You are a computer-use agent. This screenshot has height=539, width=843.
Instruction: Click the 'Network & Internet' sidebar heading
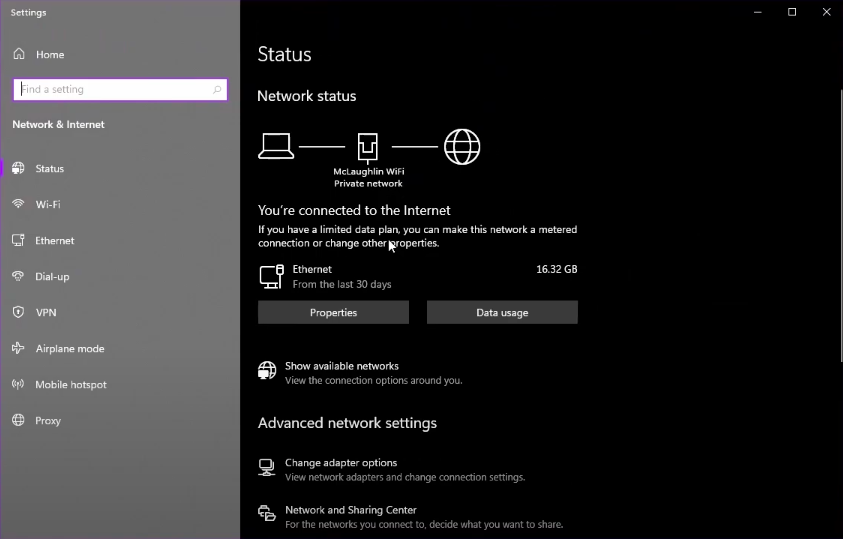point(59,124)
